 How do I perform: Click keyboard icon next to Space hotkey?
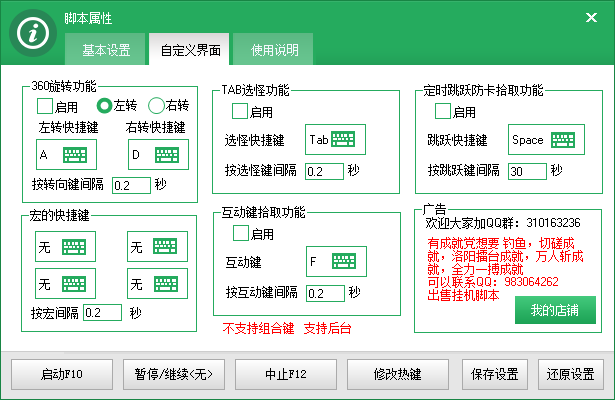[x=563, y=140]
